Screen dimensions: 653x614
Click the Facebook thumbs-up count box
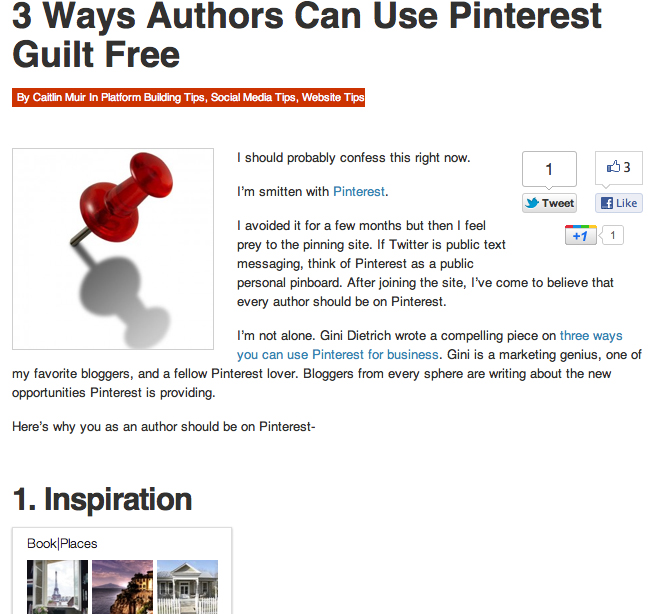618,167
